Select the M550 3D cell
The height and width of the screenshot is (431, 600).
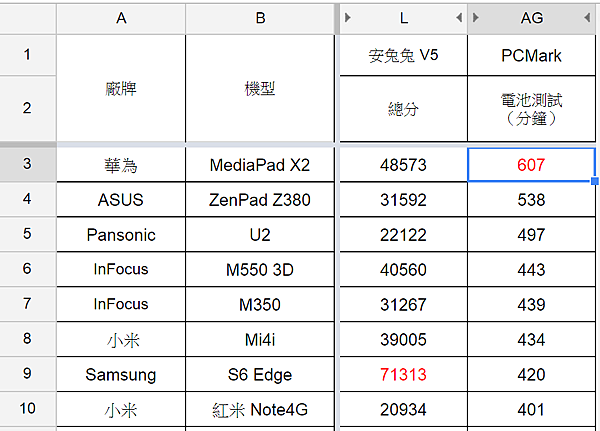coord(260,269)
